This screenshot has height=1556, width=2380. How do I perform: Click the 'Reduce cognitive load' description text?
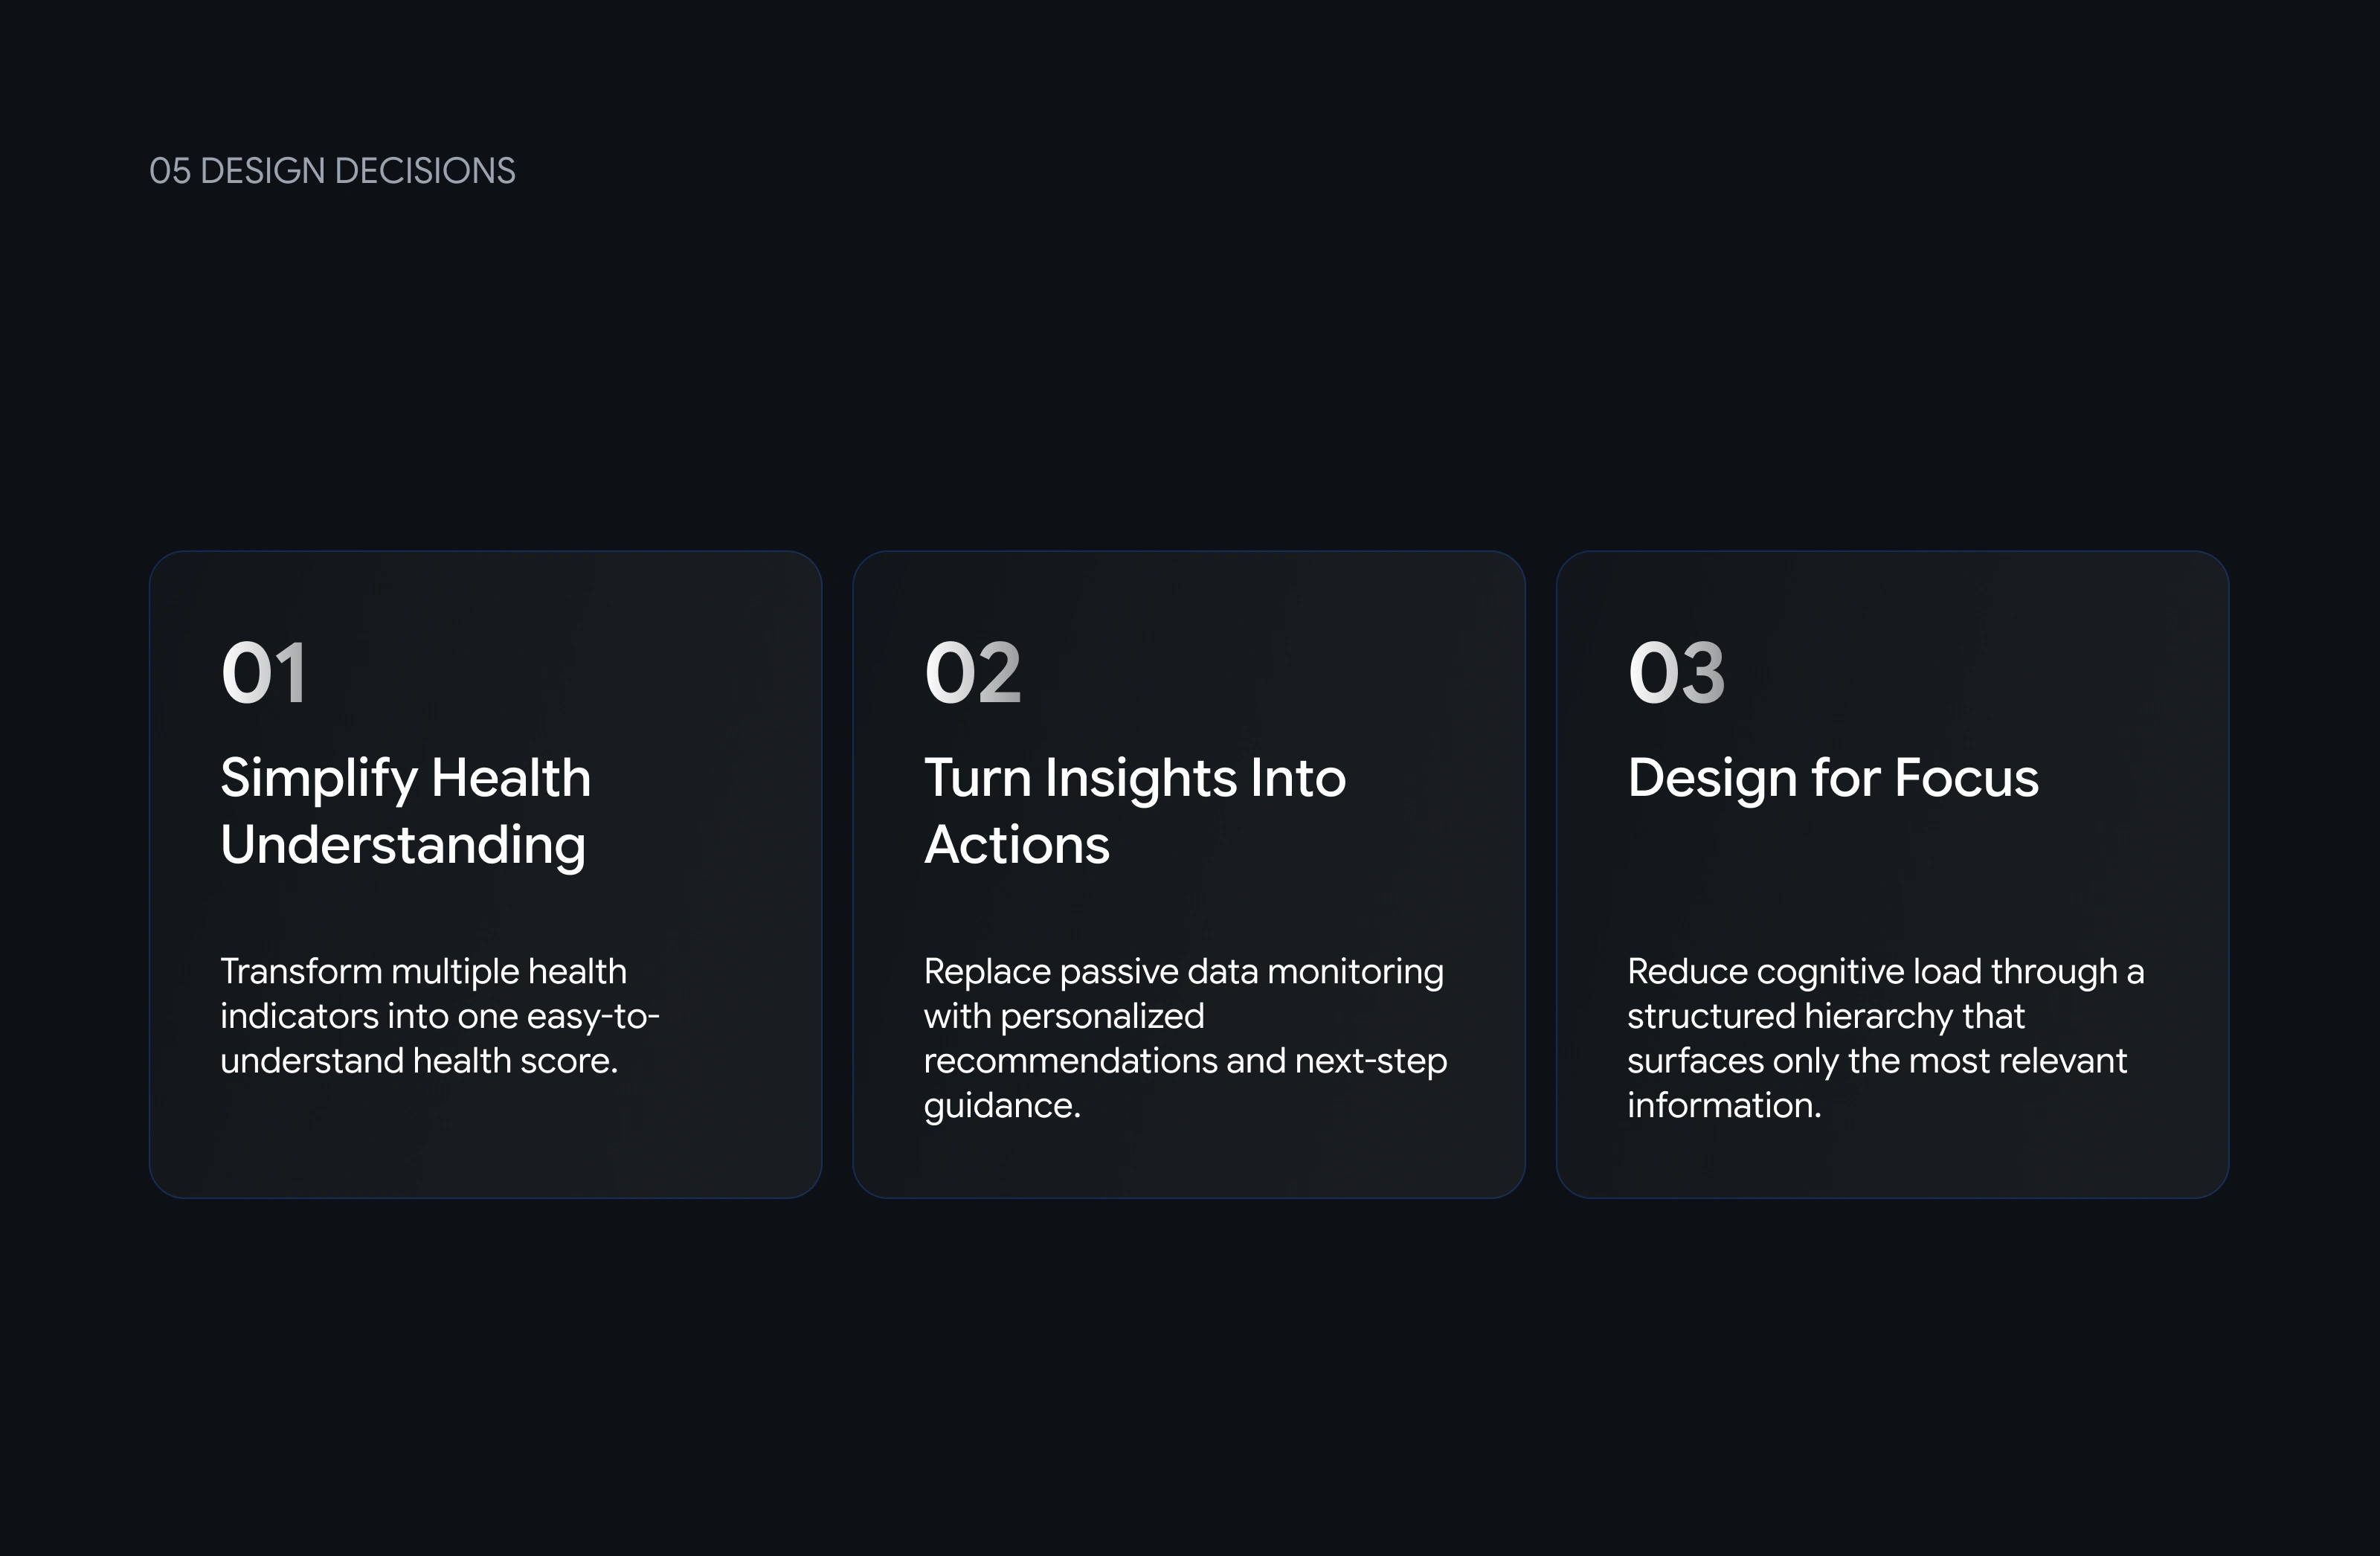(x=1885, y=1038)
